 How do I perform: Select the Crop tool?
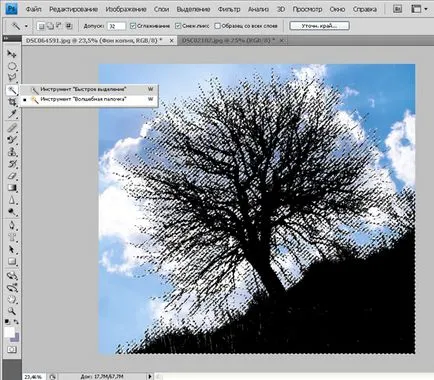click(12, 102)
